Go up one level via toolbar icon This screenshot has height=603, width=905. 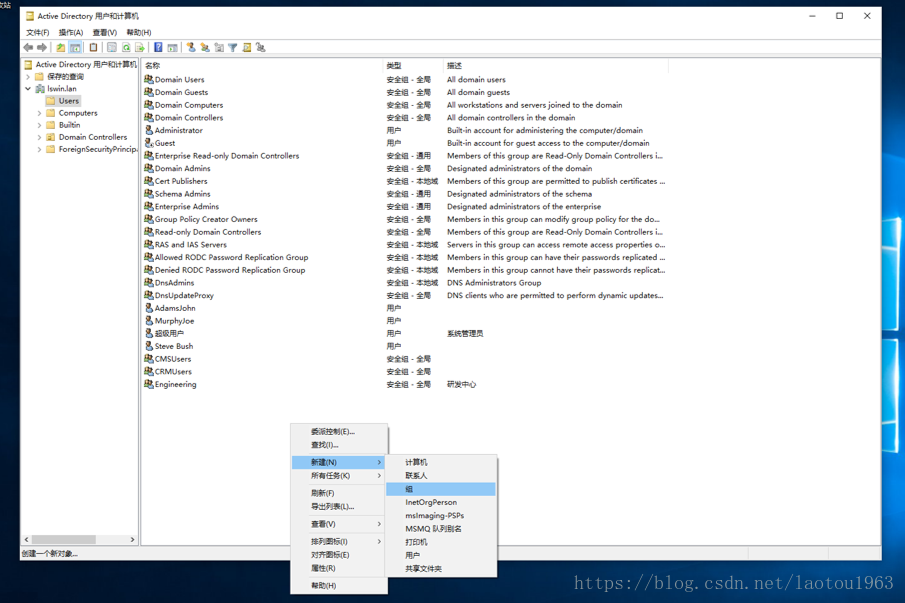(x=61, y=47)
